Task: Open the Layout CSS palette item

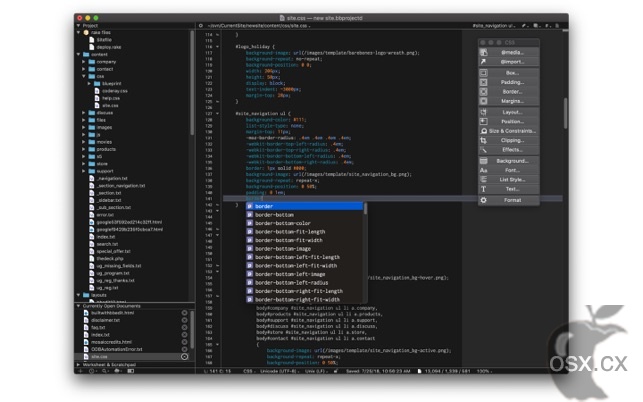Action: (508, 112)
